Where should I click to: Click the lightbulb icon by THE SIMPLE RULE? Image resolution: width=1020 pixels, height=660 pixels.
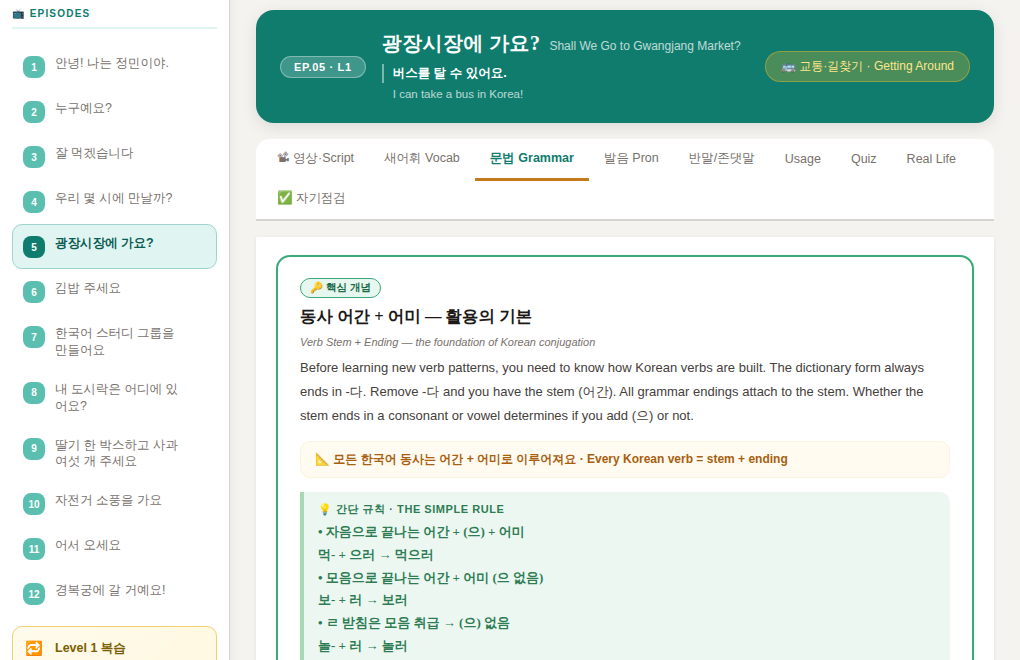tap(325, 509)
